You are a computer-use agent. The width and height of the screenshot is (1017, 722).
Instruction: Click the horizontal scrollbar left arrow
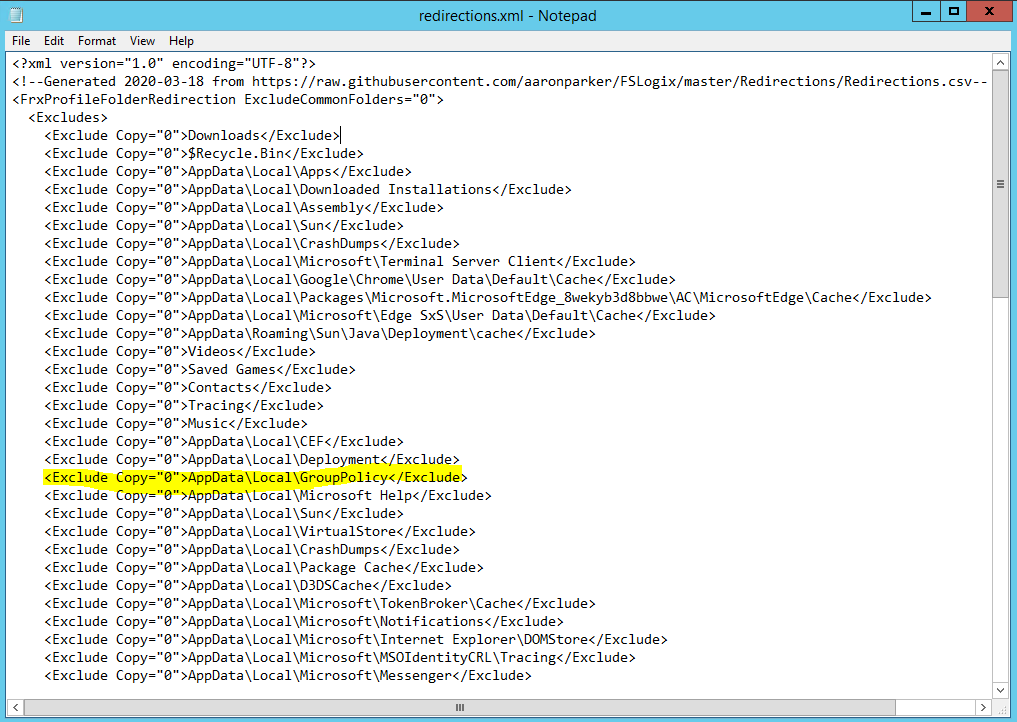pos(16,707)
